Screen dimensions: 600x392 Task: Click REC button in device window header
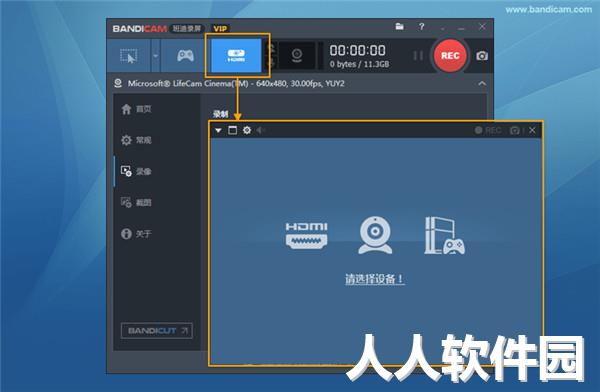488,130
